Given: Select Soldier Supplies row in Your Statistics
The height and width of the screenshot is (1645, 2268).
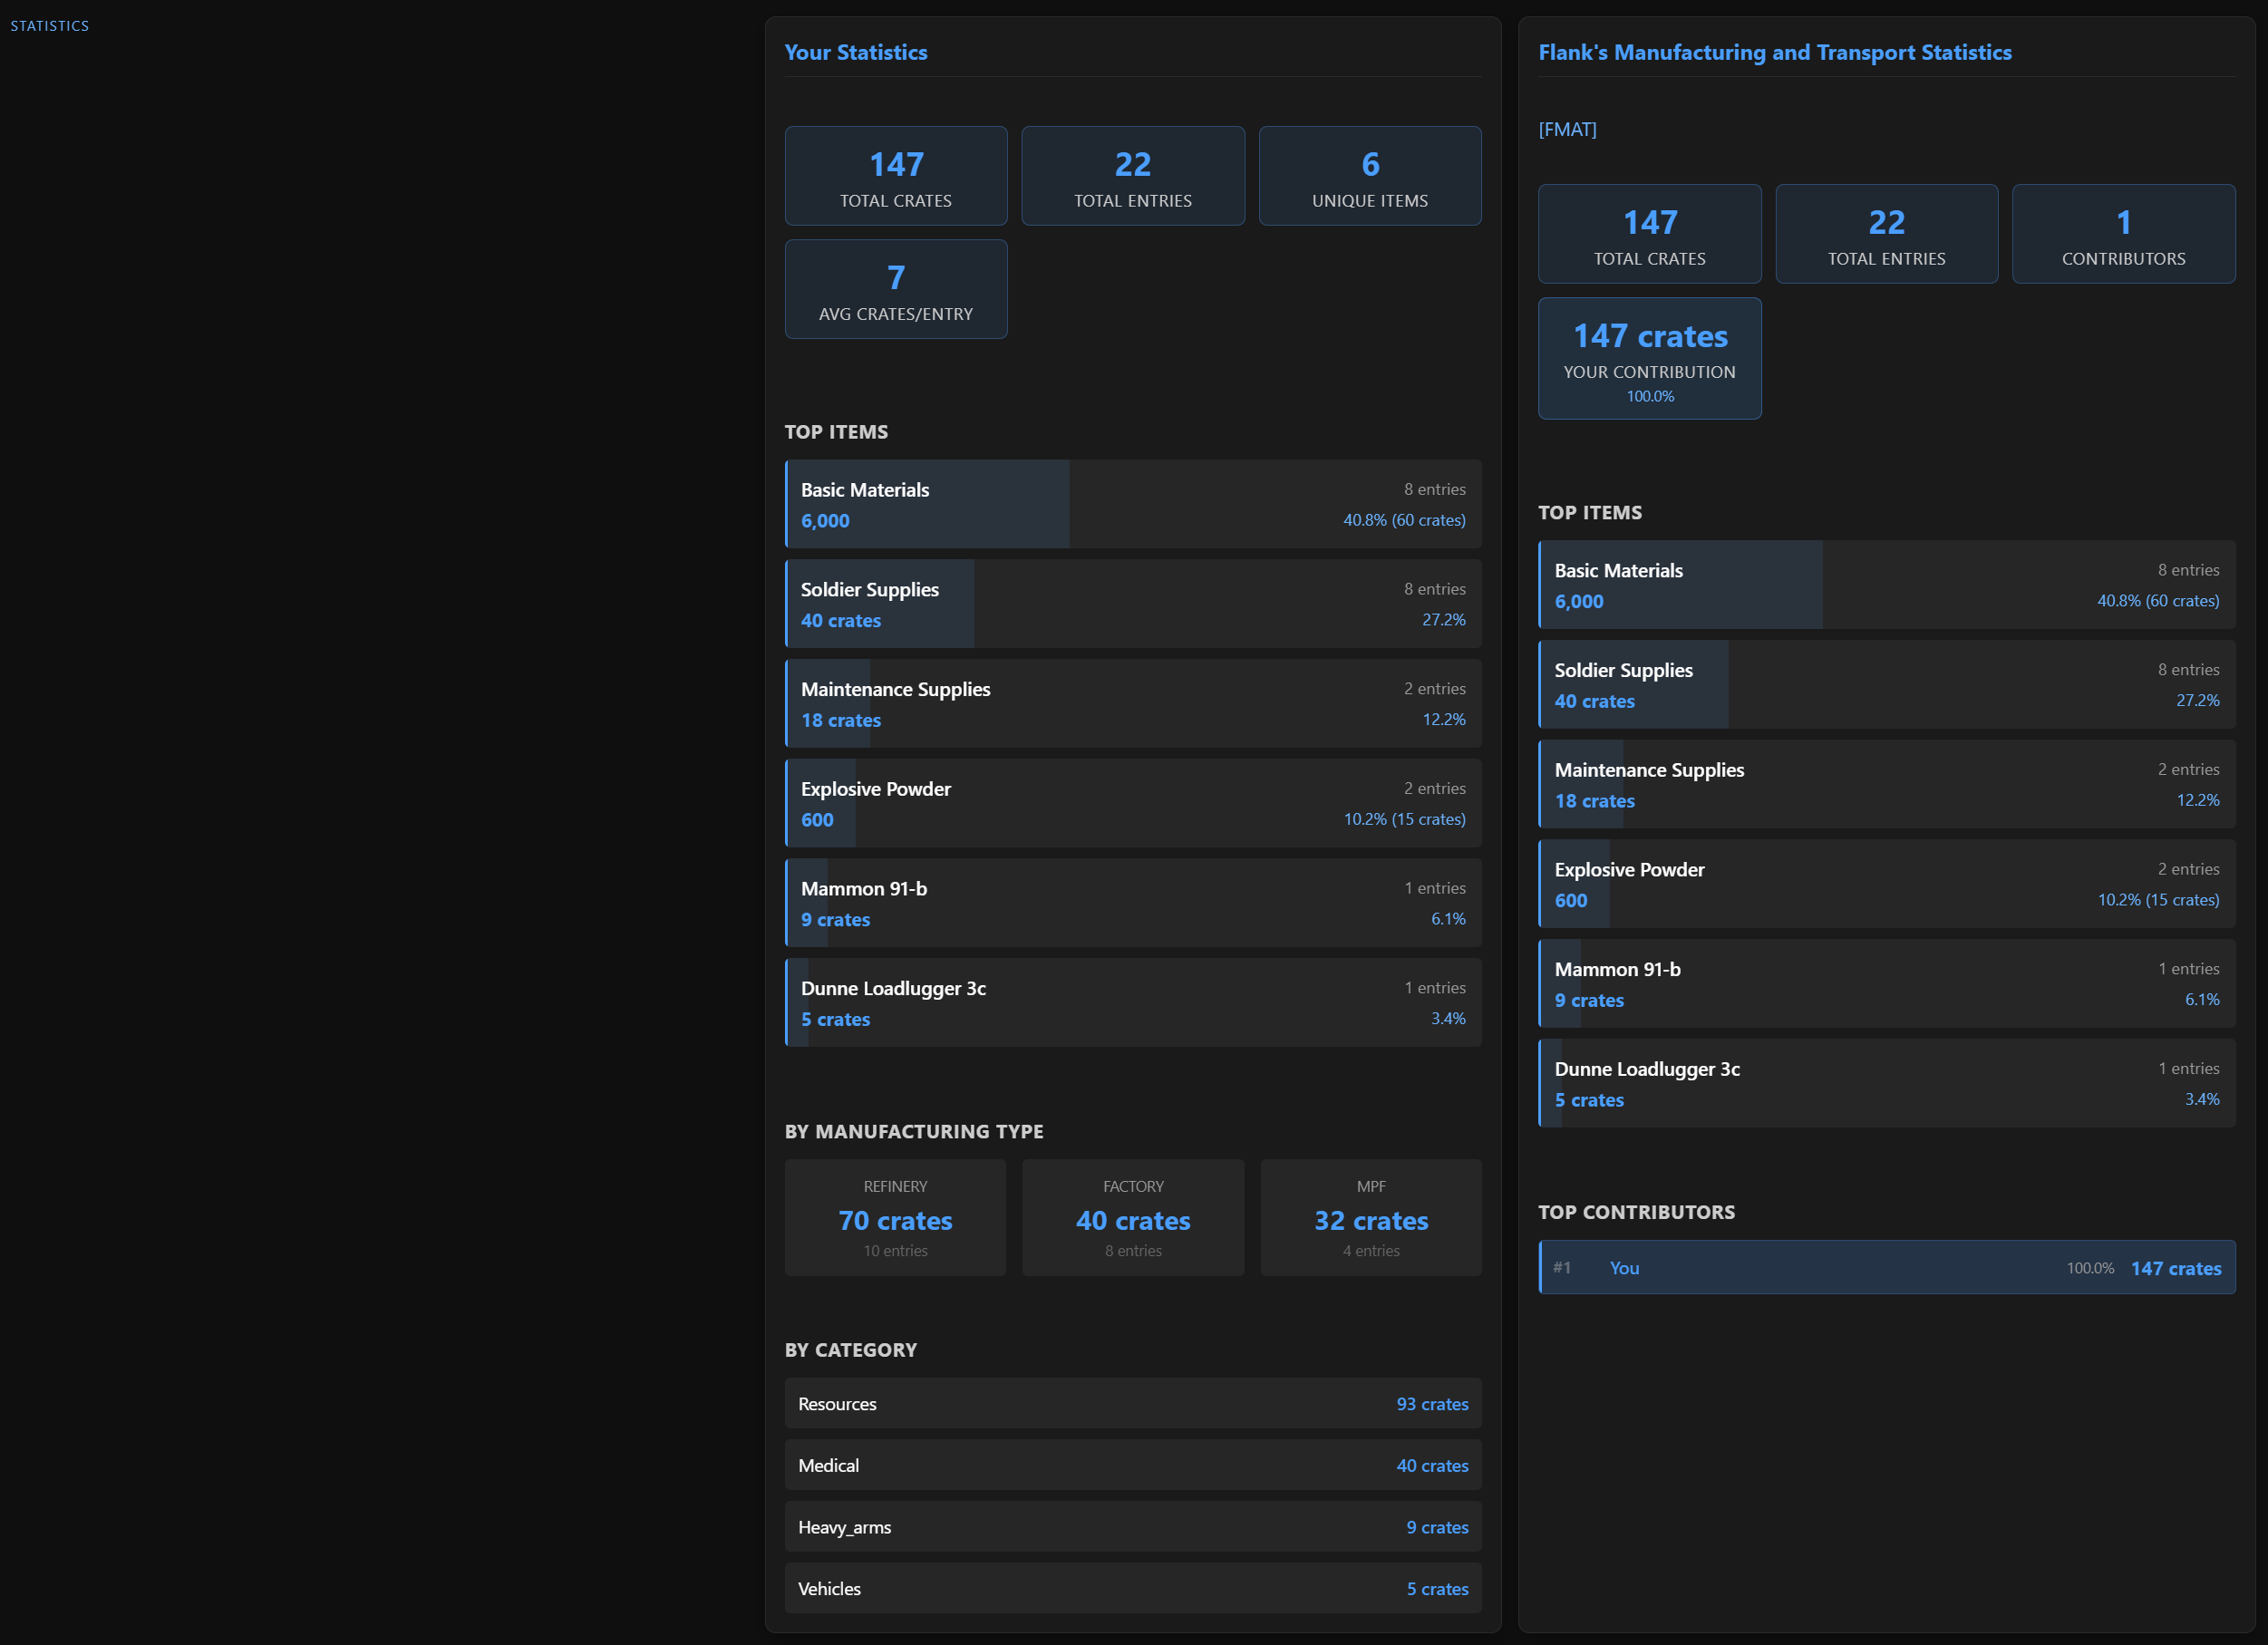Looking at the screenshot, I should 1132,604.
